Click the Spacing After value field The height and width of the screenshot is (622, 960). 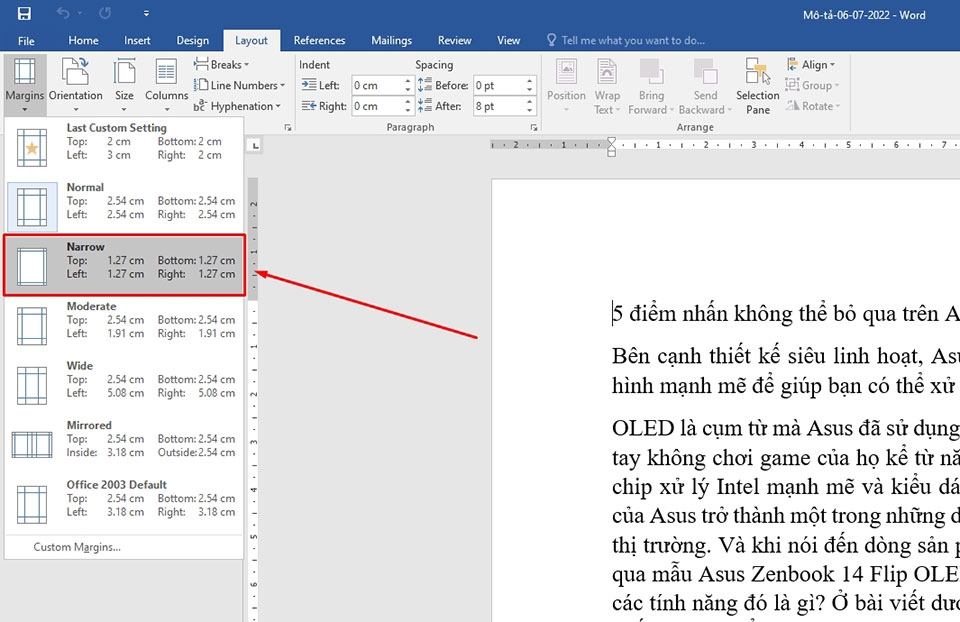[500, 106]
